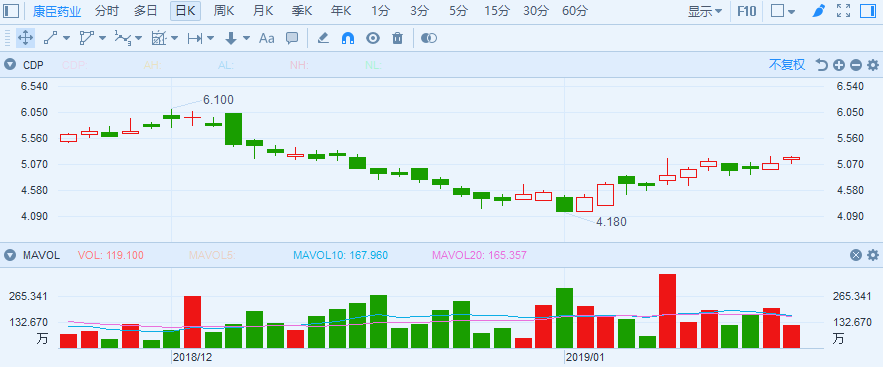
Task: Switch to the 60分 minute chart tab
Action: pos(575,11)
